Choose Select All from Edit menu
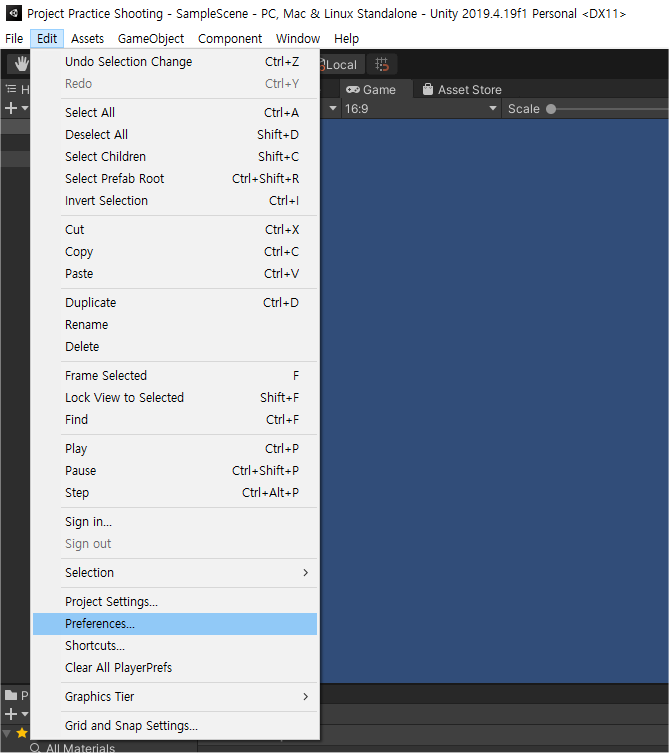Image resolution: width=669 pixels, height=753 pixels. click(x=175, y=112)
